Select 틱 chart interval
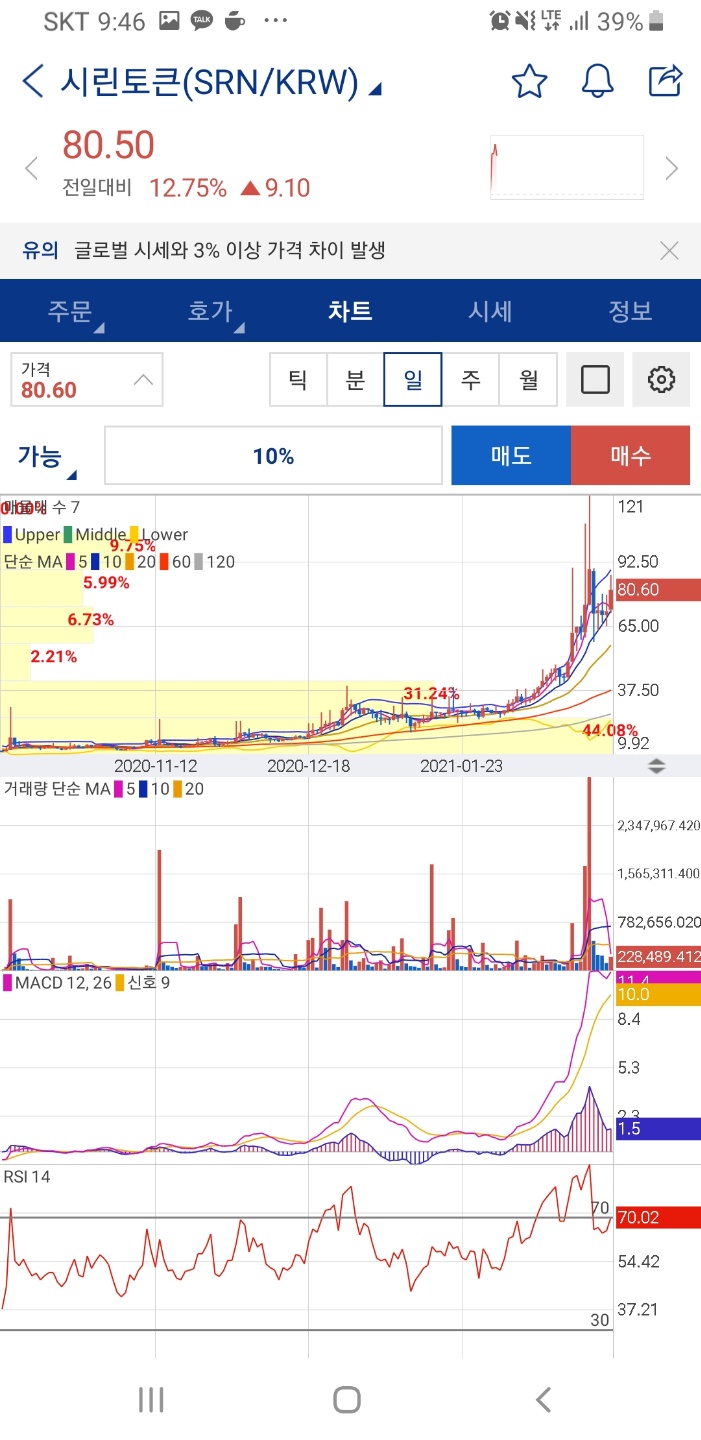Image resolution: width=701 pixels, height=1440 pixels. click(298, 379)
